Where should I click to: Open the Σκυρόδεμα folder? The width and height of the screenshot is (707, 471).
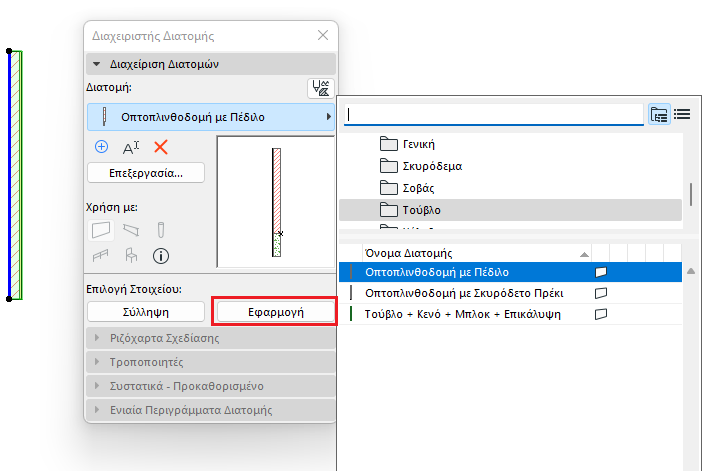(x=421, y=166)
